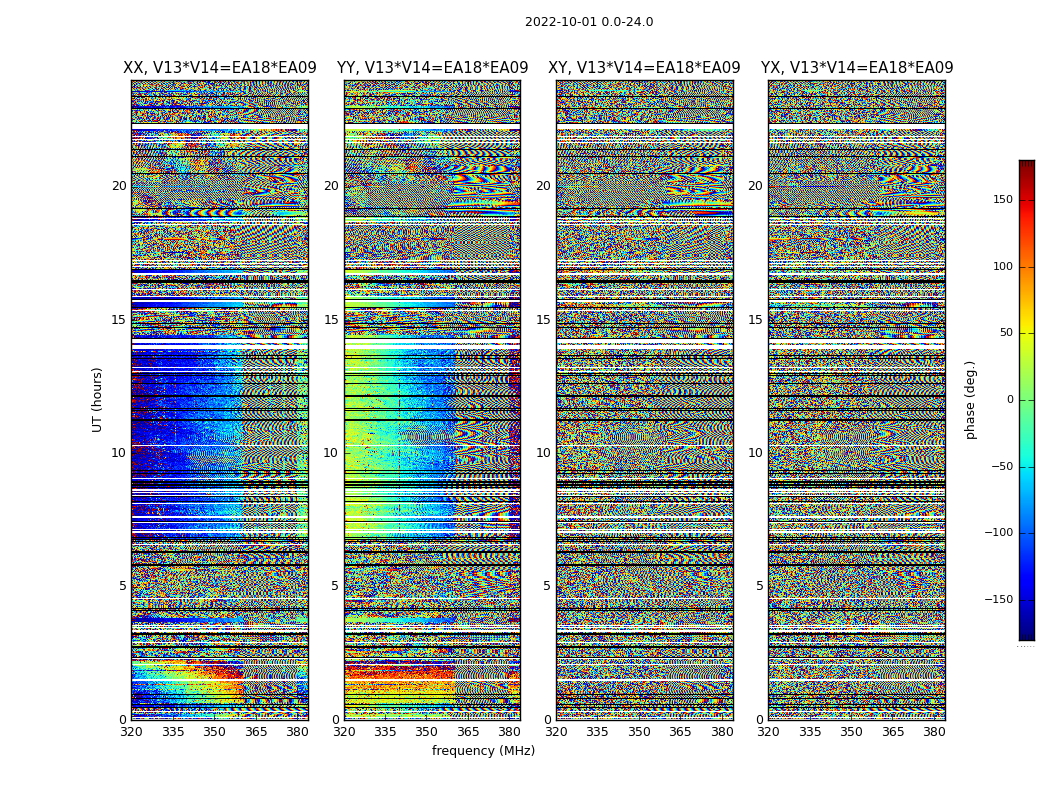Click the XX polarization phase plot
Screen dimensions: 1050x800
[x=220, y=400]
